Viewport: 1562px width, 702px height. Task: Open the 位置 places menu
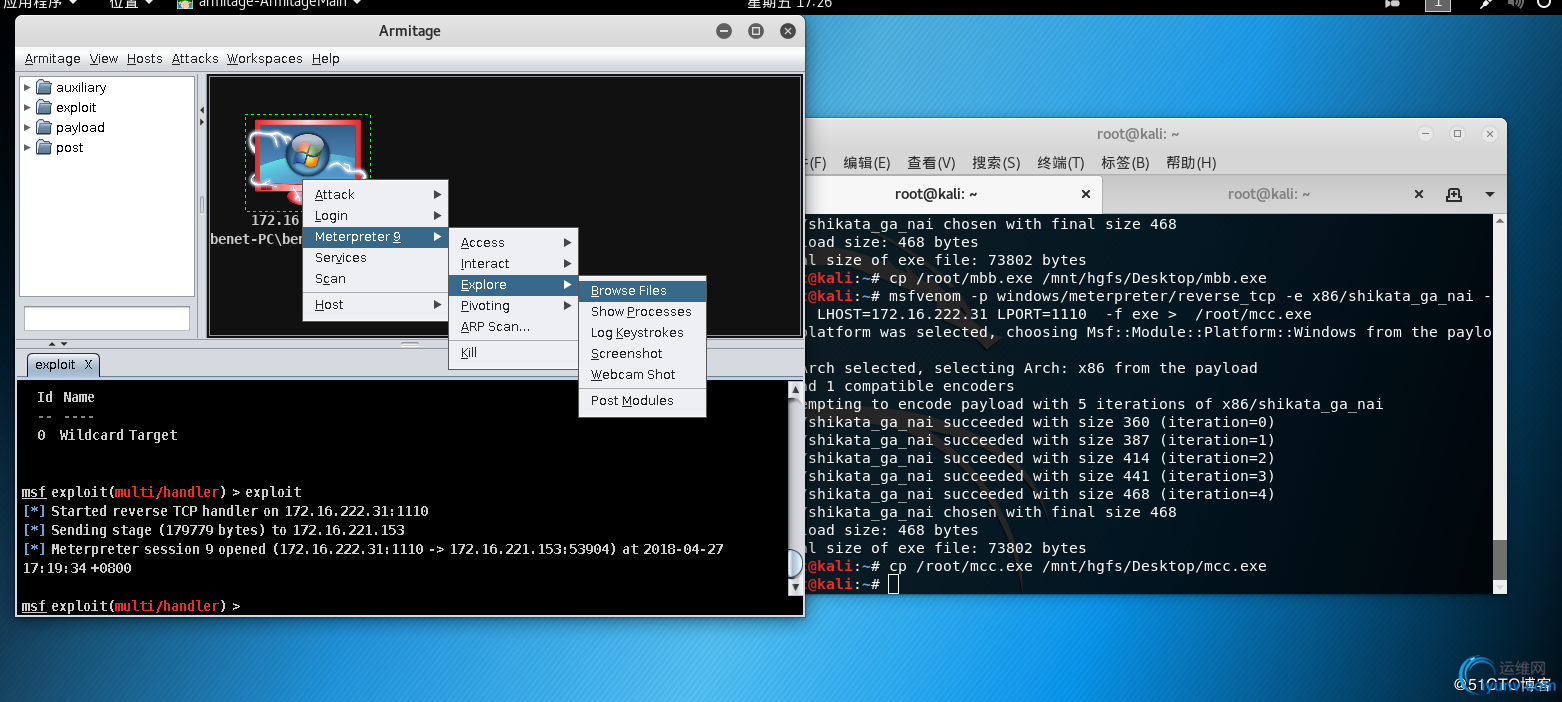pyautogui.click(x=131, y=4)
